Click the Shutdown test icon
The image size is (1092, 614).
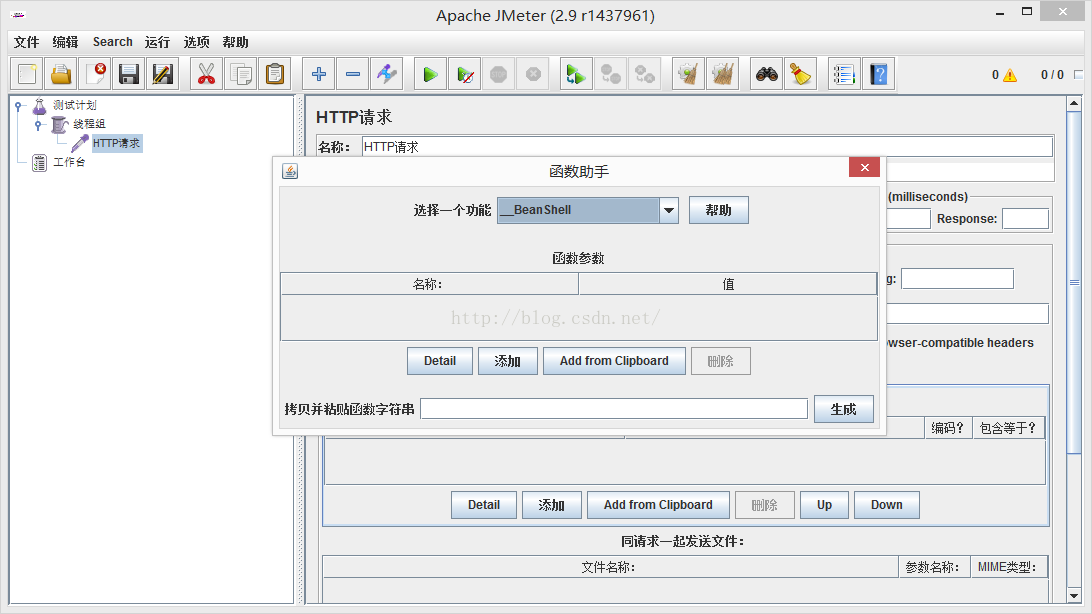(x=533, y=74)
